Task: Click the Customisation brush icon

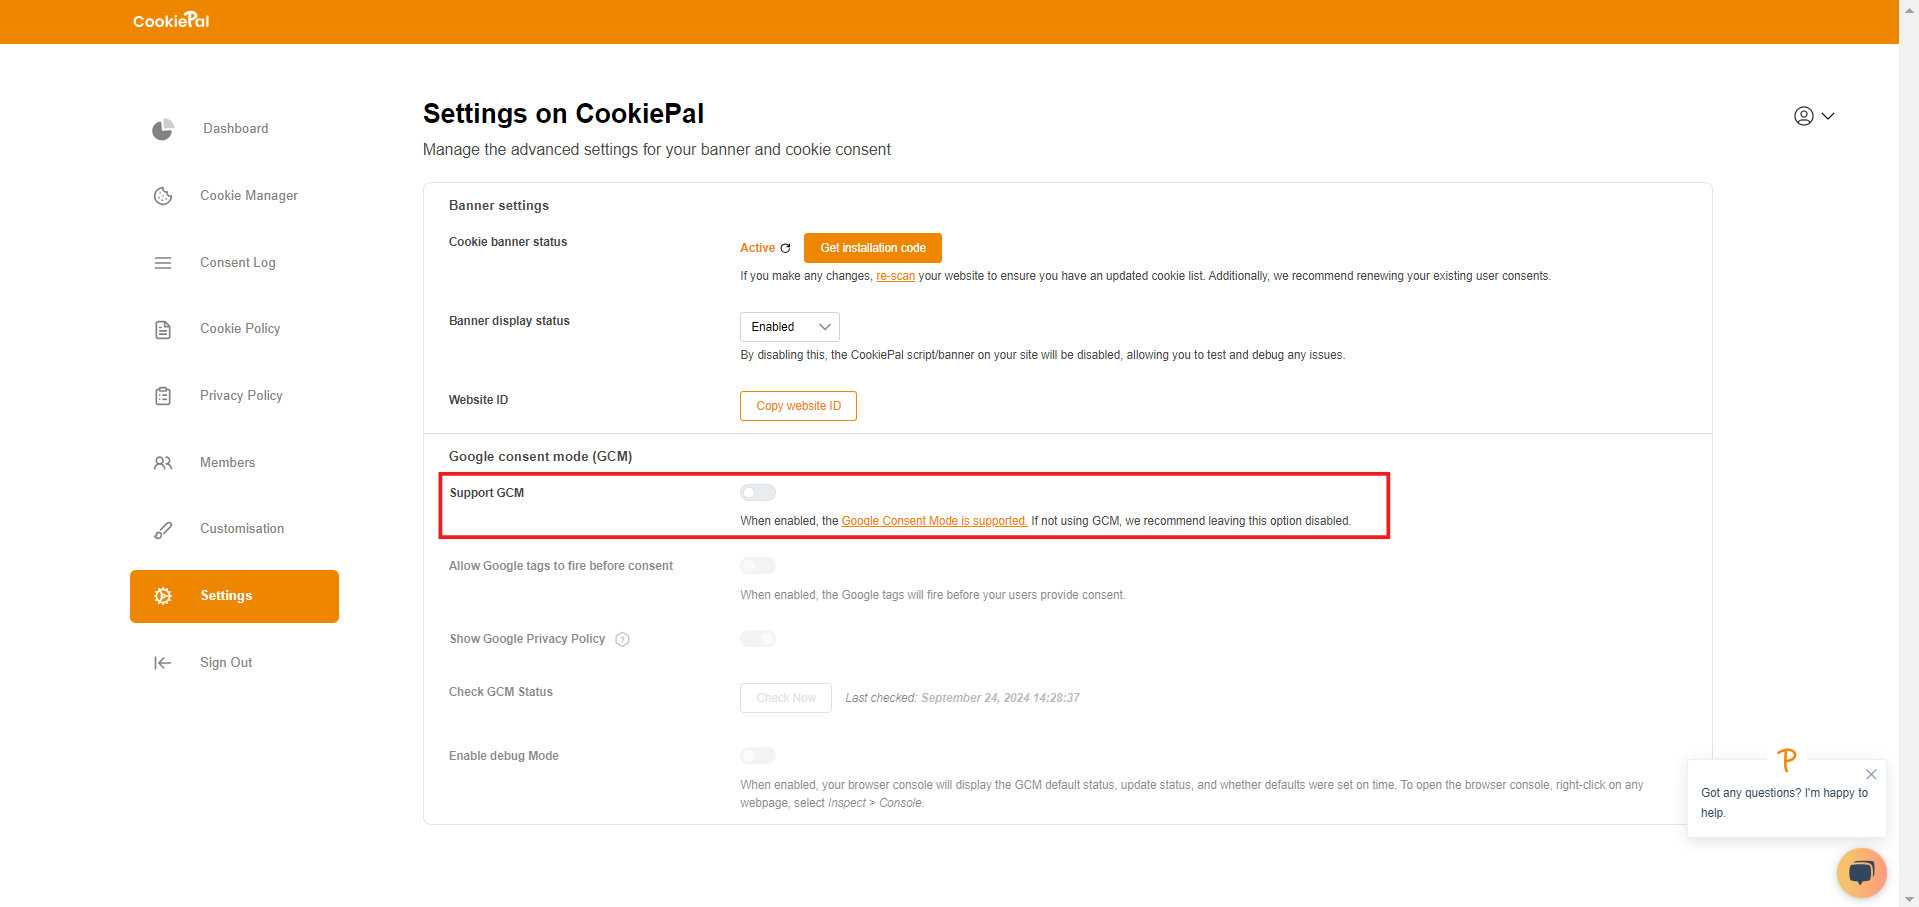Action: pos(163,530)
